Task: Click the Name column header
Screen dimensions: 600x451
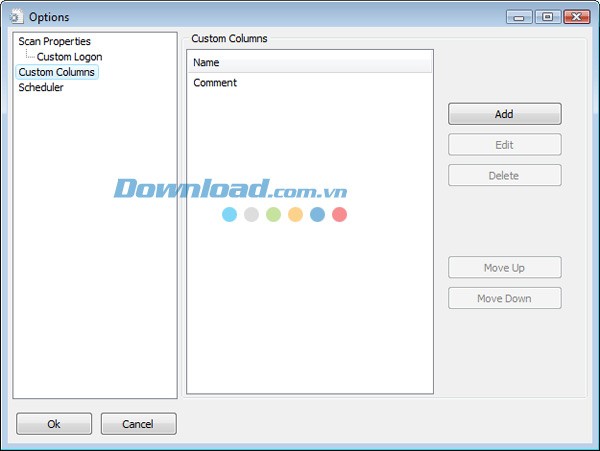Action: (x=310, y=62)
